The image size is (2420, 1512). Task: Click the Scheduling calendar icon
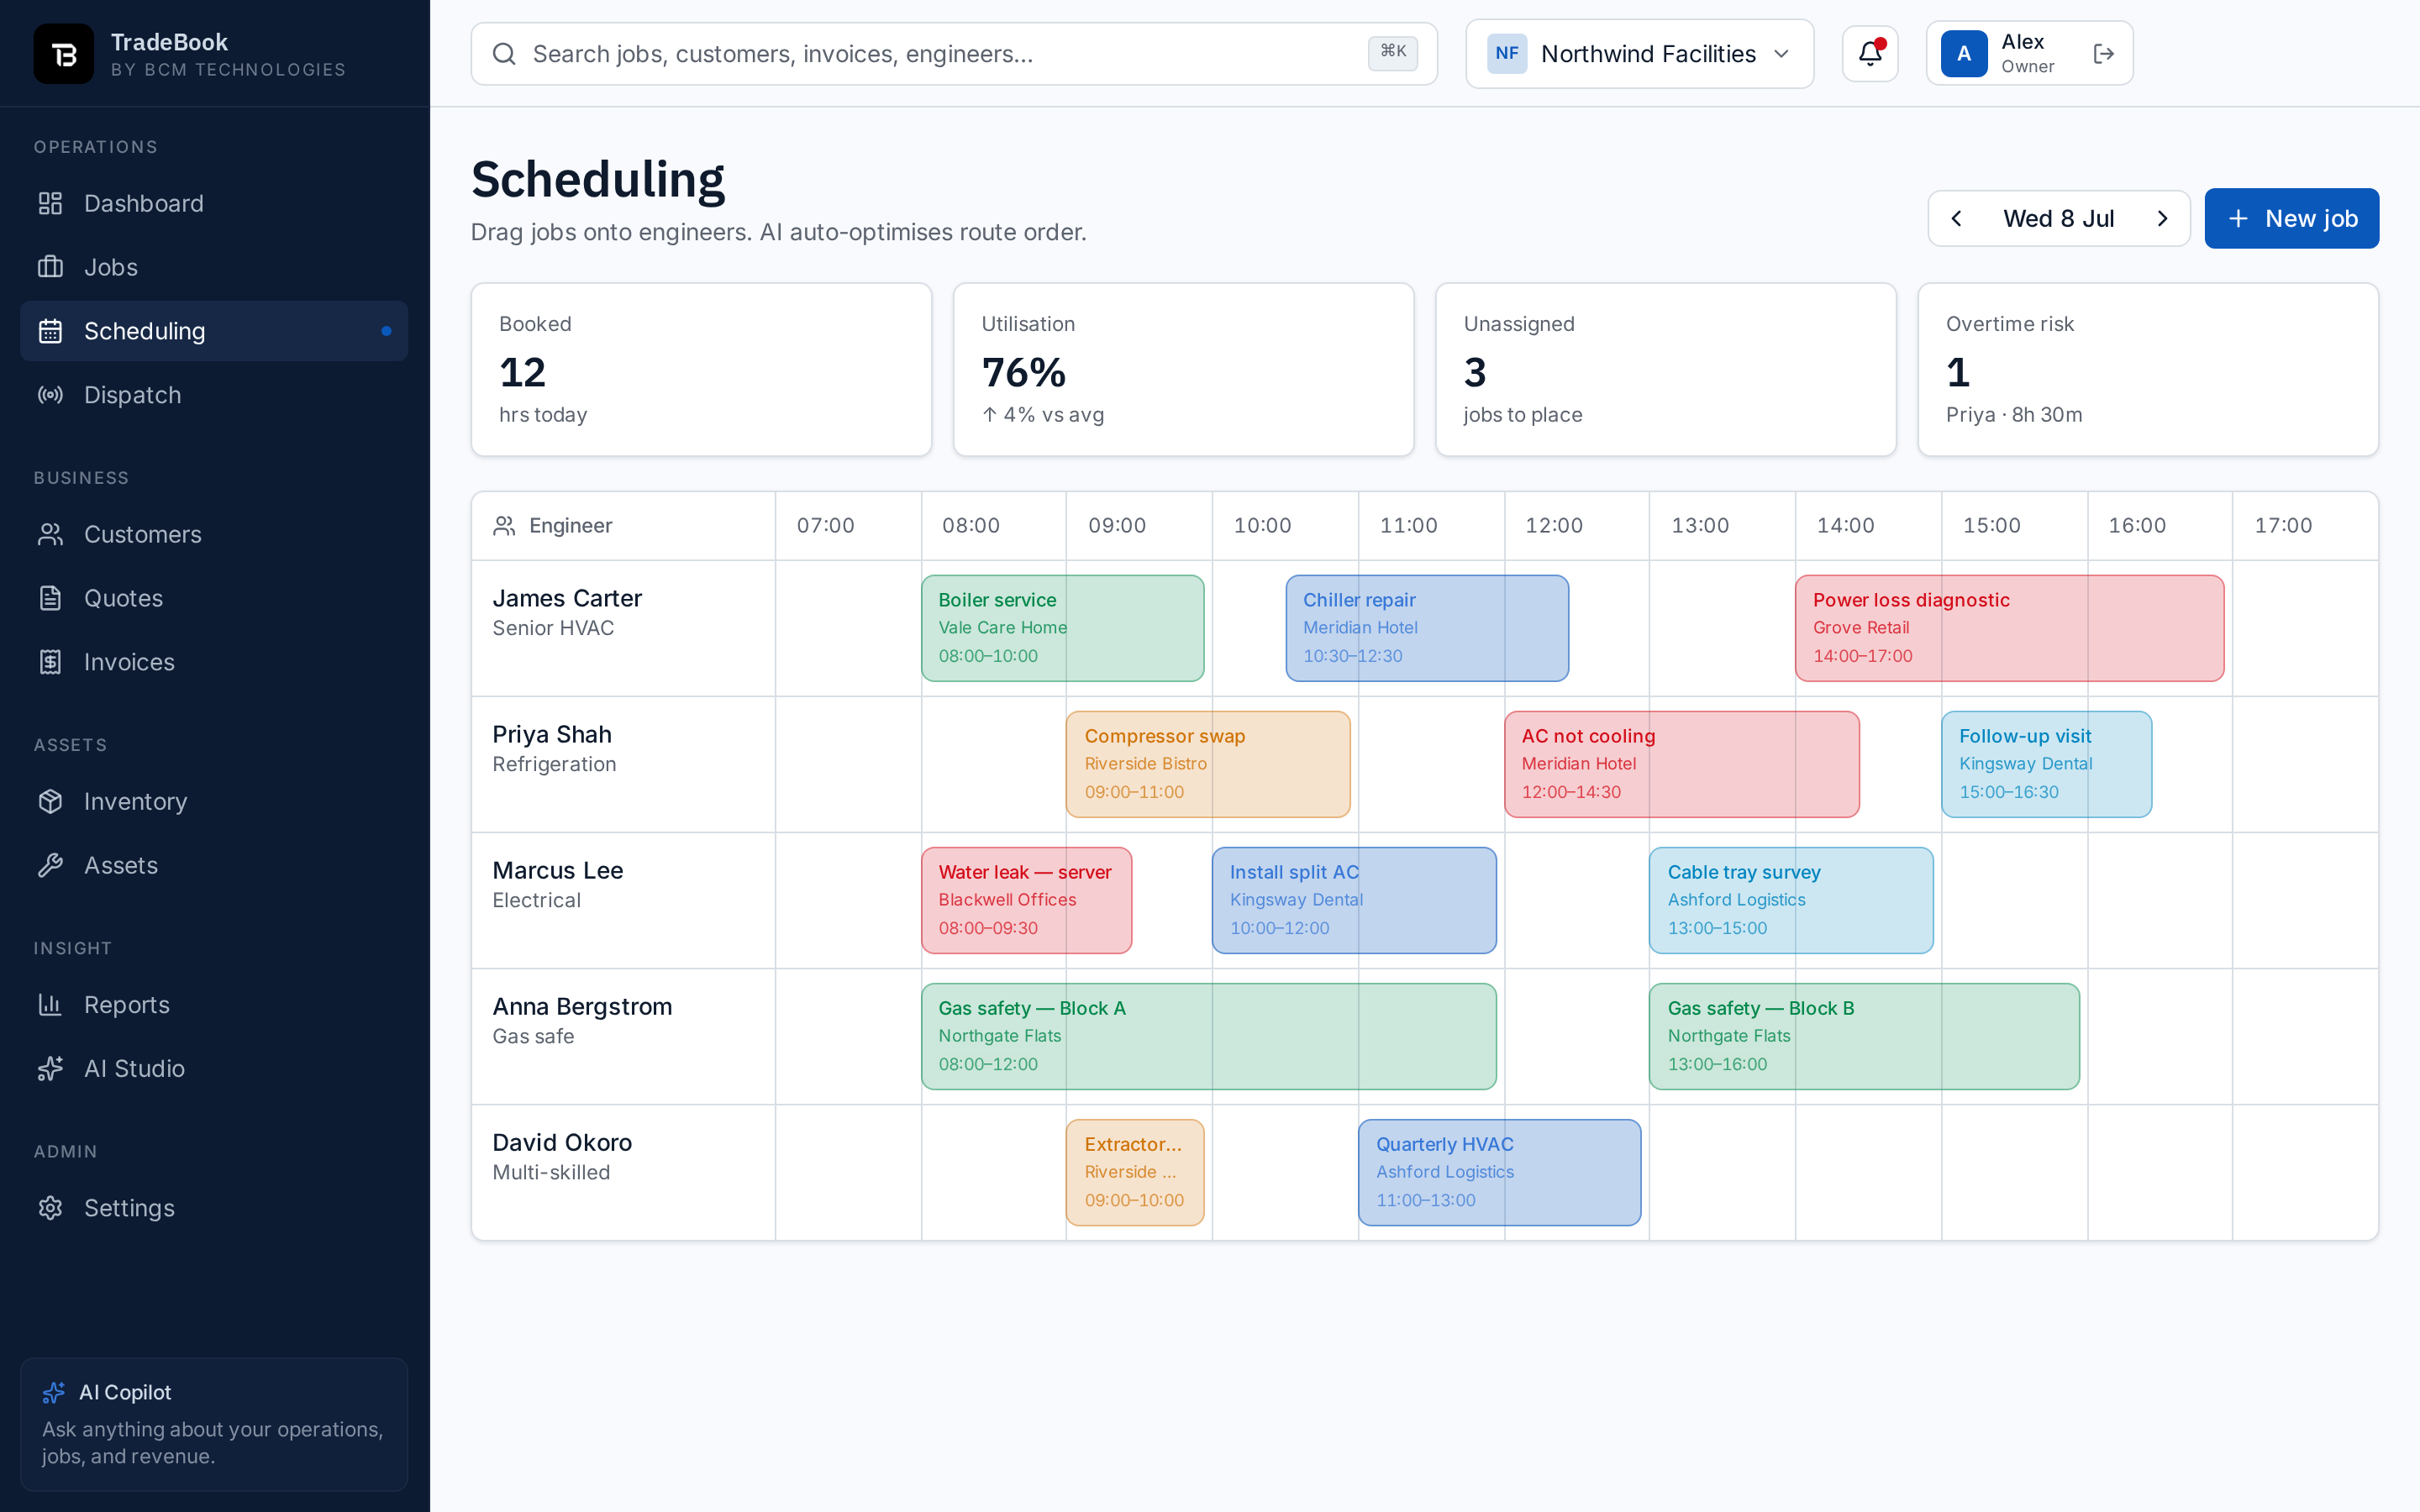(50, 331)
